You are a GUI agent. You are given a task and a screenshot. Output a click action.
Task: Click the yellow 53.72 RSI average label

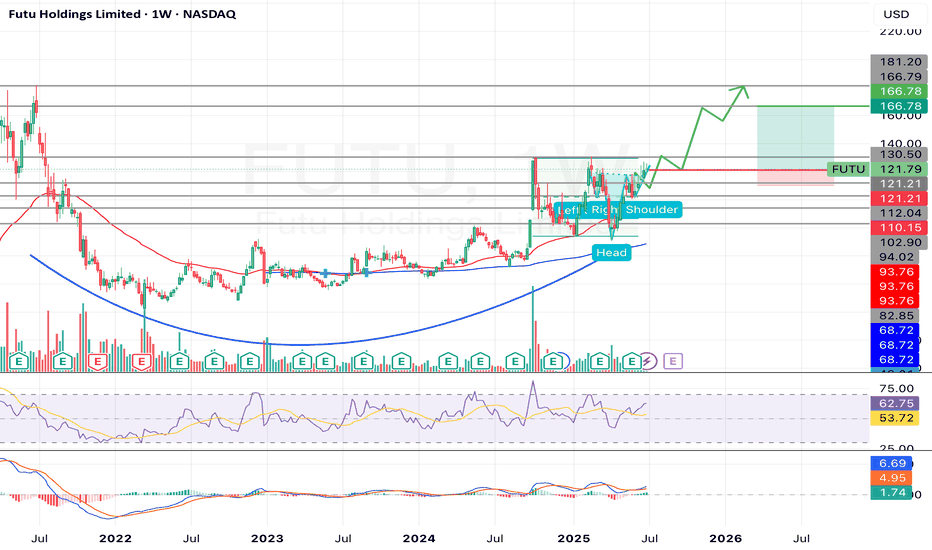(x=895, y=418)
